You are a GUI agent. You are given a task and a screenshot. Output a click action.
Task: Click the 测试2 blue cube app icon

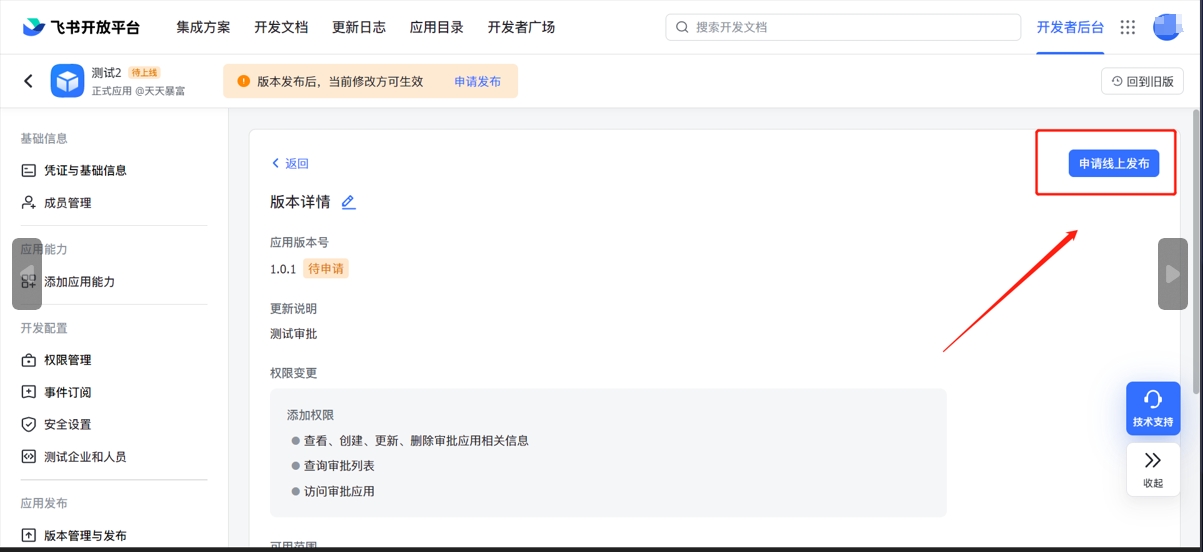tap(67, 81)
